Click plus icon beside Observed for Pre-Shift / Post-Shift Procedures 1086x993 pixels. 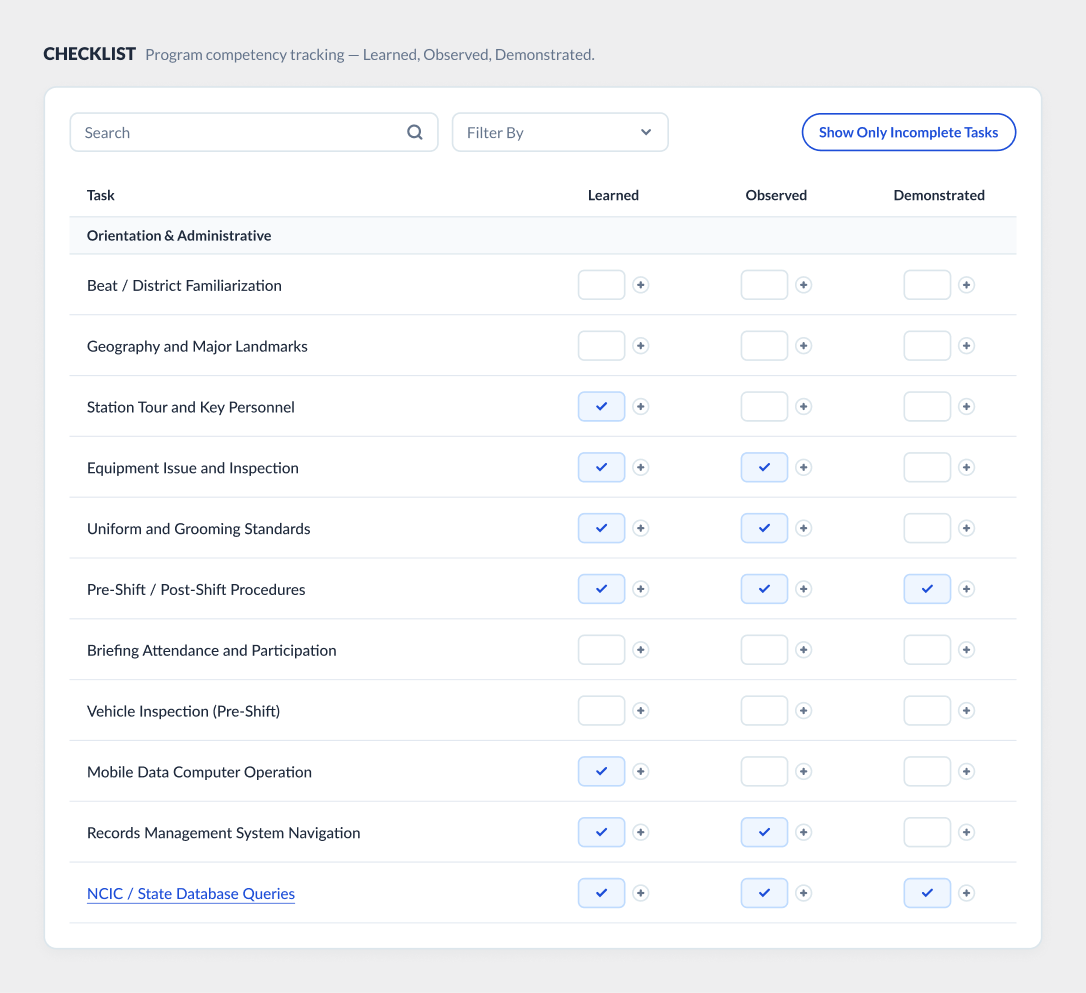(x=803, y=589)
